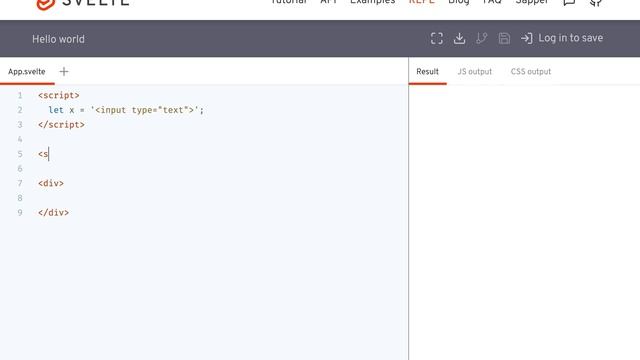Click the <div> opening tag line
Image resolution: width=640 pixels, height=360 pixels.
(51, 183)
